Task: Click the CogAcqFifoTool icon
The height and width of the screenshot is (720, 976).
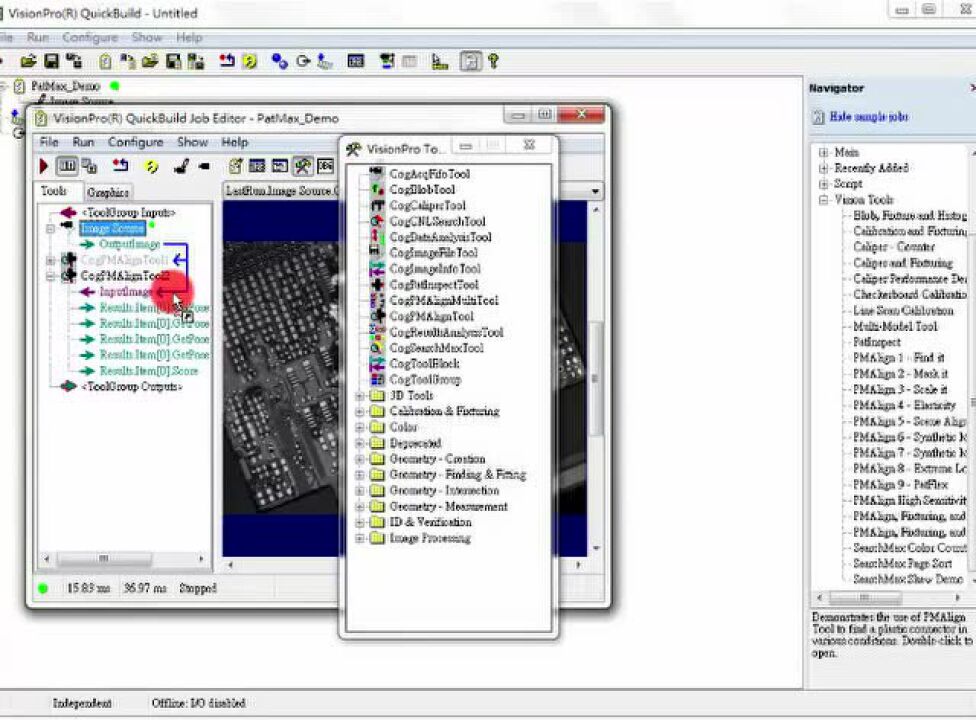Action: [377, 174]
